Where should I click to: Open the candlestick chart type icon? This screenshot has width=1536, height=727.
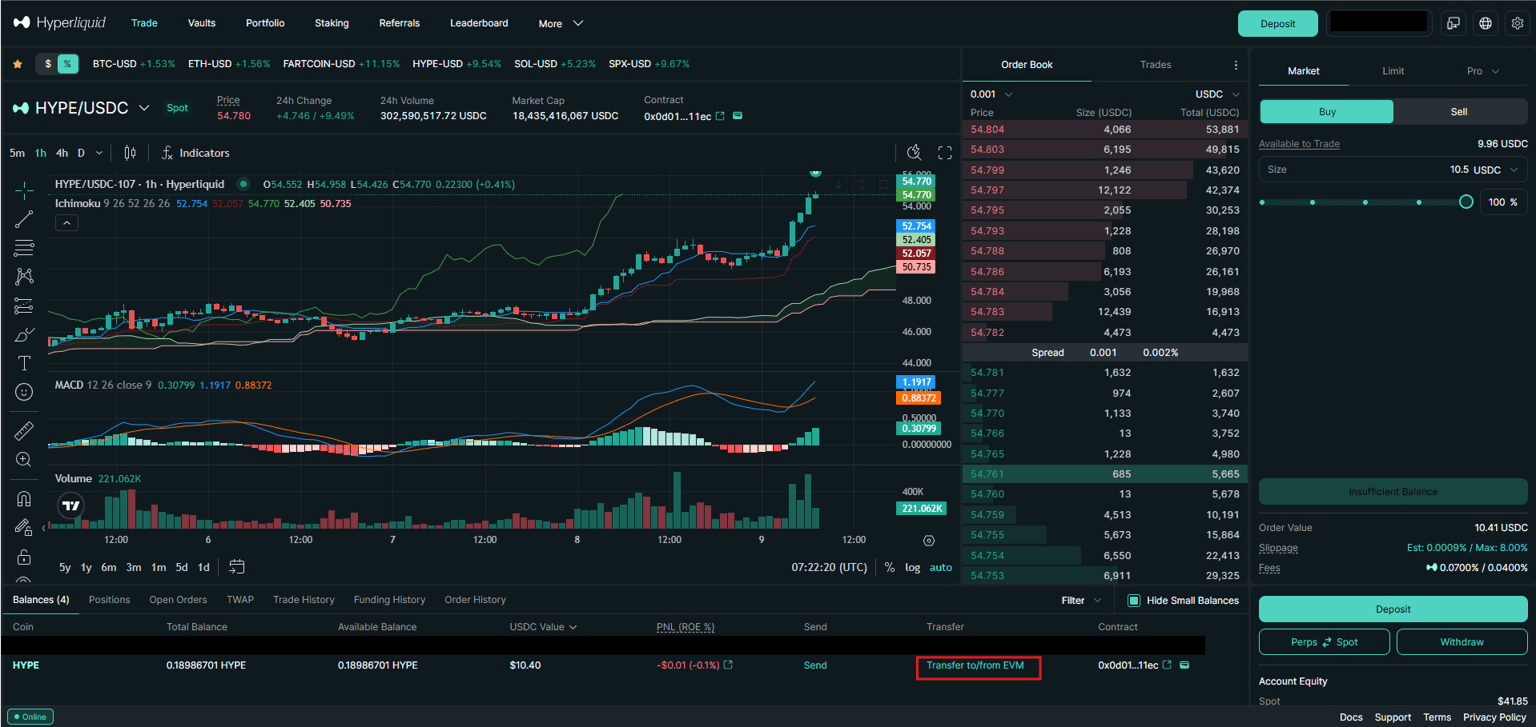pos(130,153)
